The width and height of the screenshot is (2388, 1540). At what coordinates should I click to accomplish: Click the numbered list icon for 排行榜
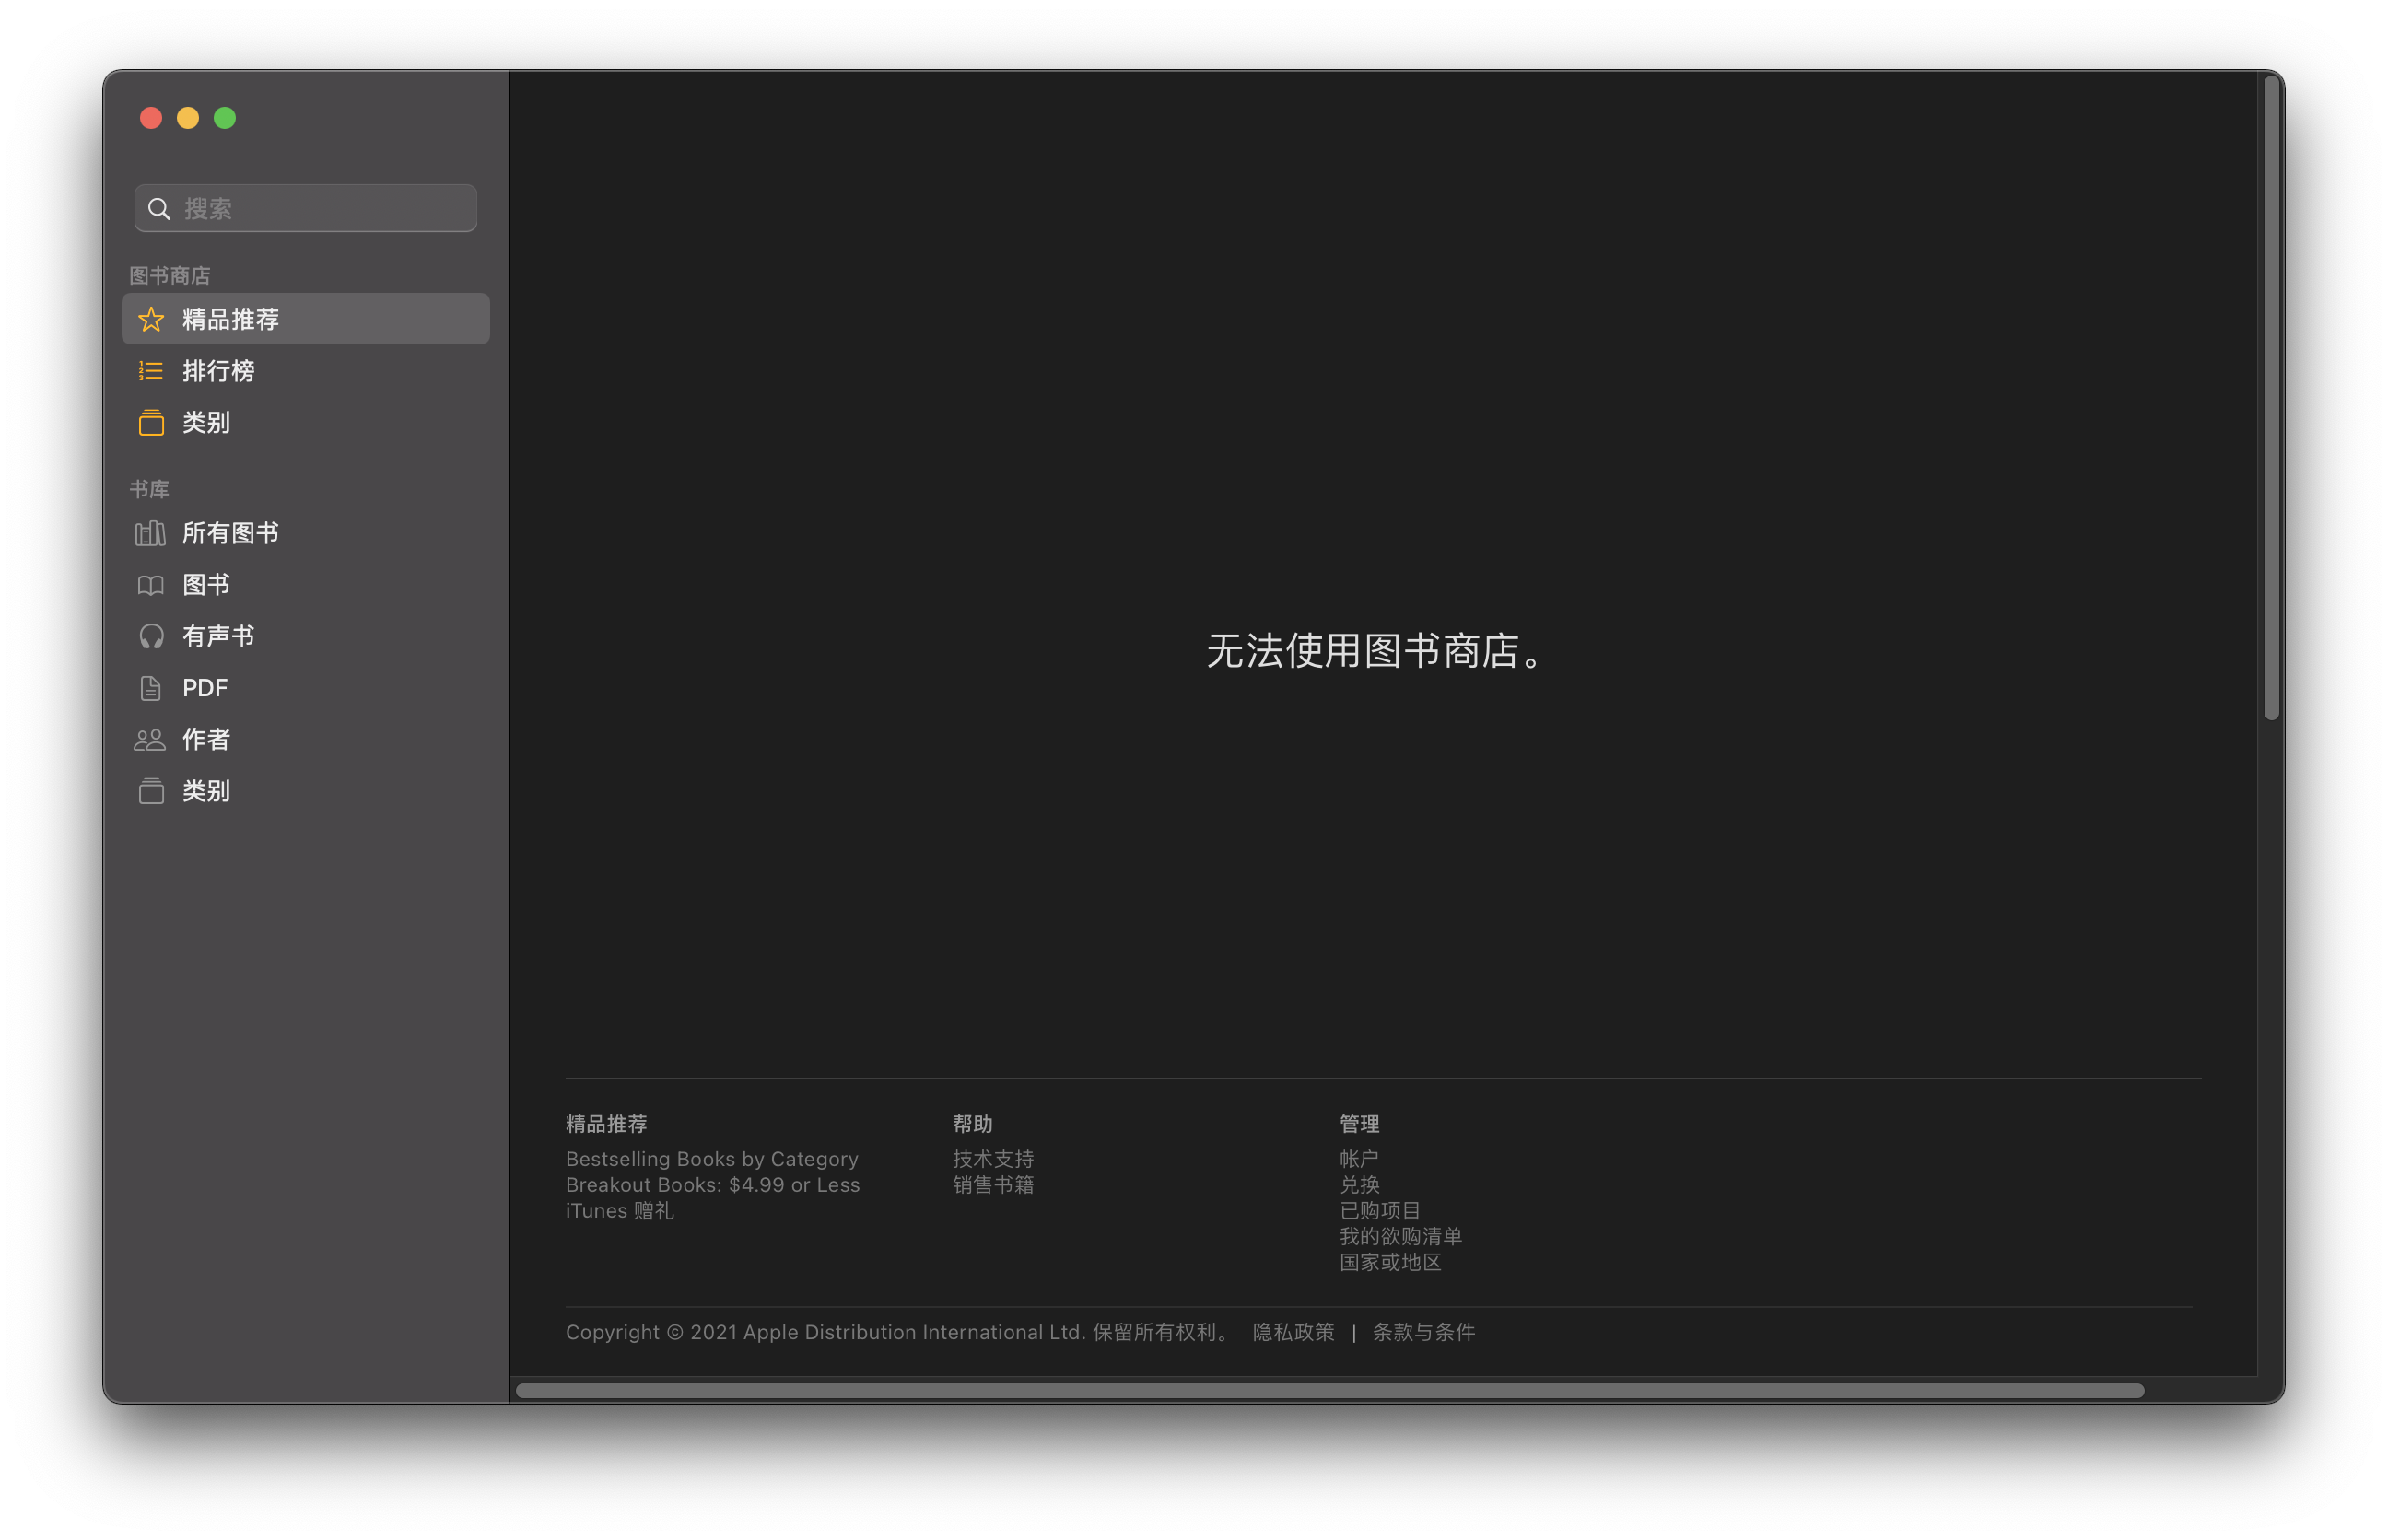(151, 371)
